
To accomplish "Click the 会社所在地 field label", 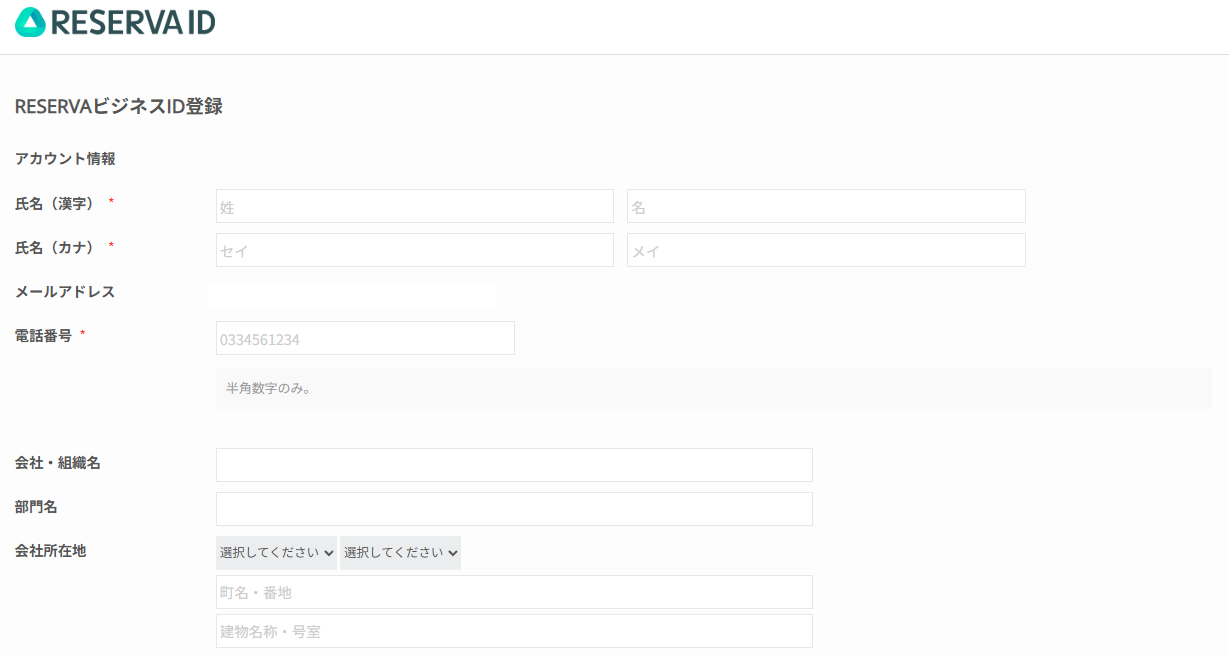I will coord(50,550).
